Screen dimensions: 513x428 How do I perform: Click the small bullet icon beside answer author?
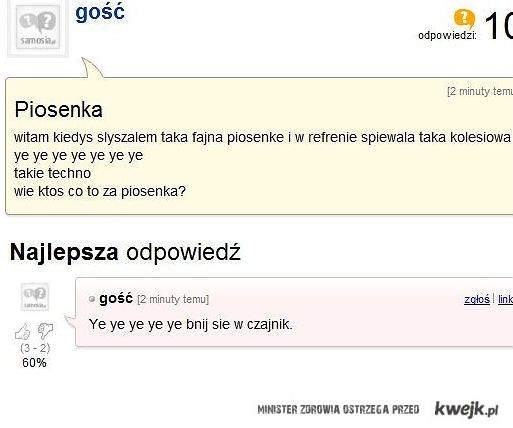[92, 299]
